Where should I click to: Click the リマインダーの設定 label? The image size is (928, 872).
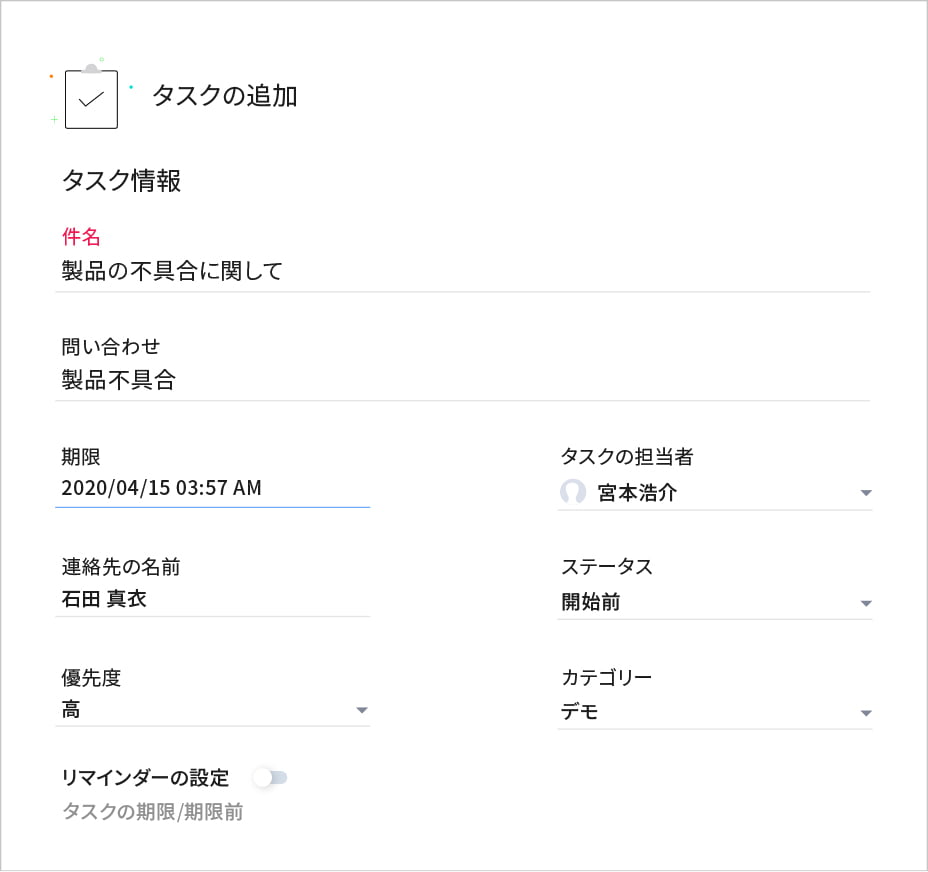[x=146, y=777]
